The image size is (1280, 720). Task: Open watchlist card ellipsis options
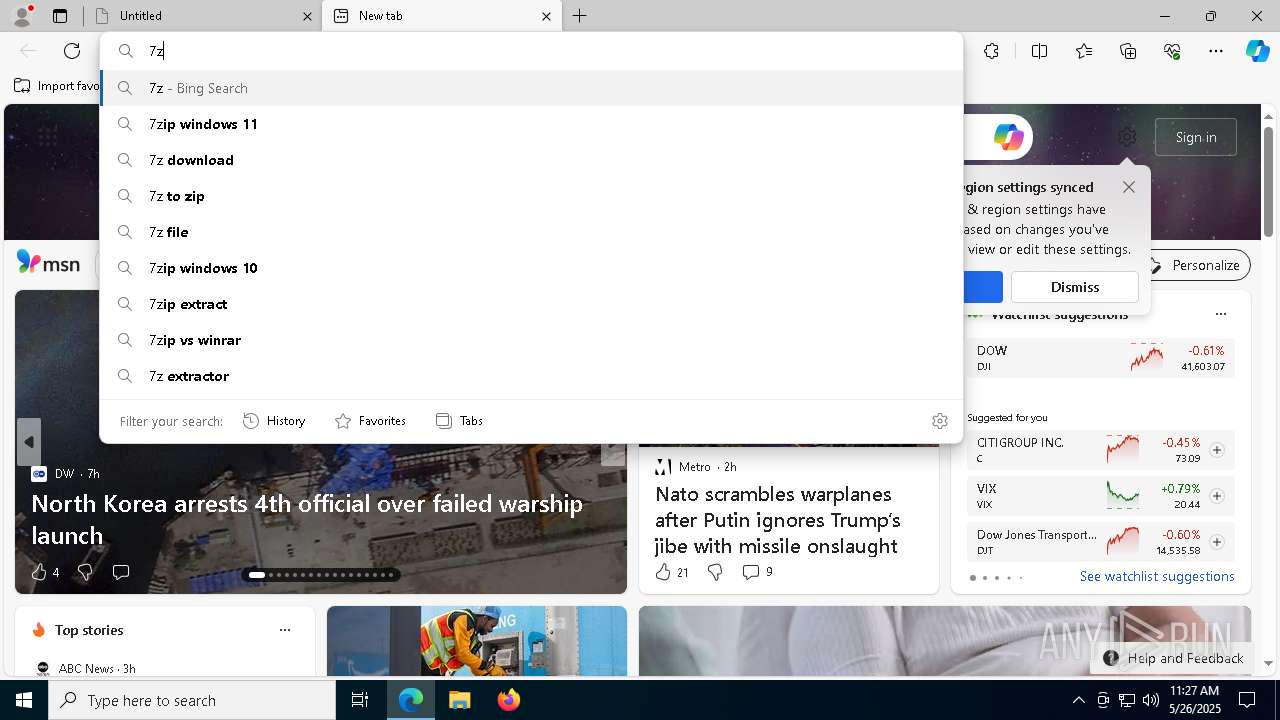tap(1220, 314)
